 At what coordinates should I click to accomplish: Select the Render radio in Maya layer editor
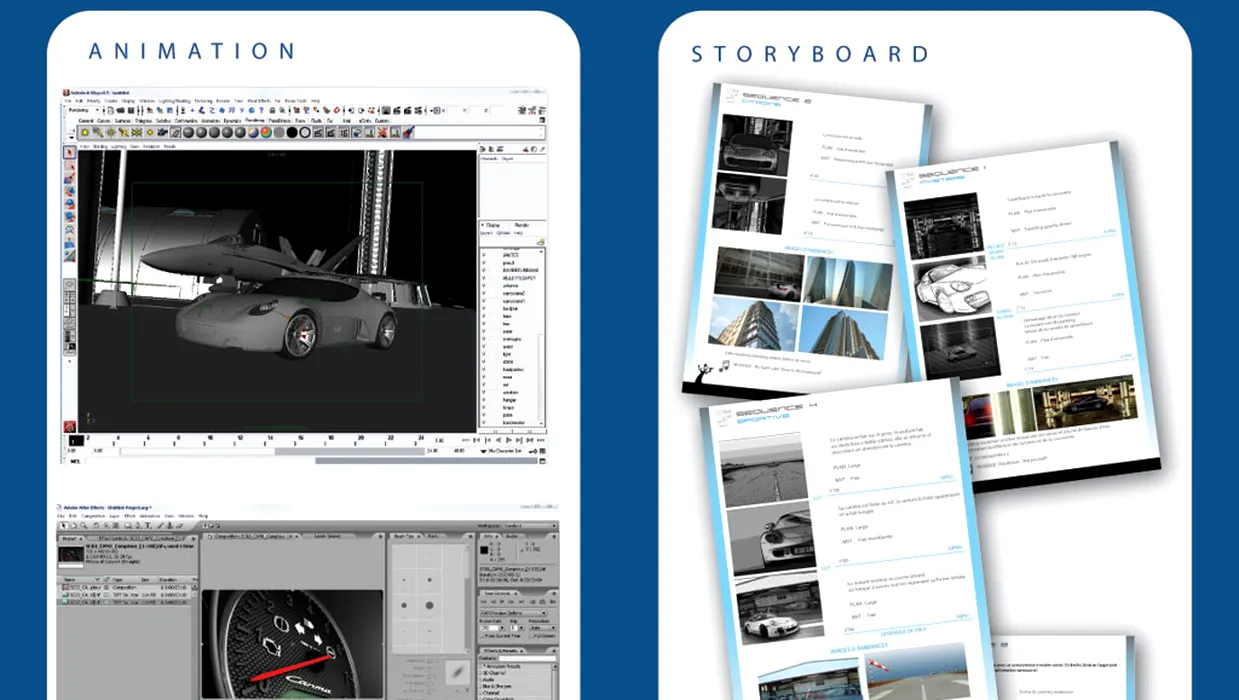click(520, 225)
